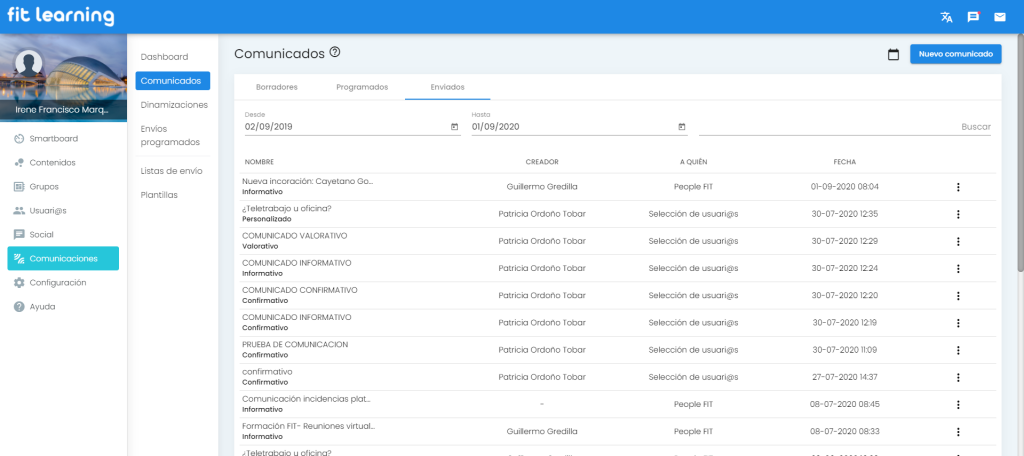Open the Hasta date picker calendar icon

tap(682, 127)
